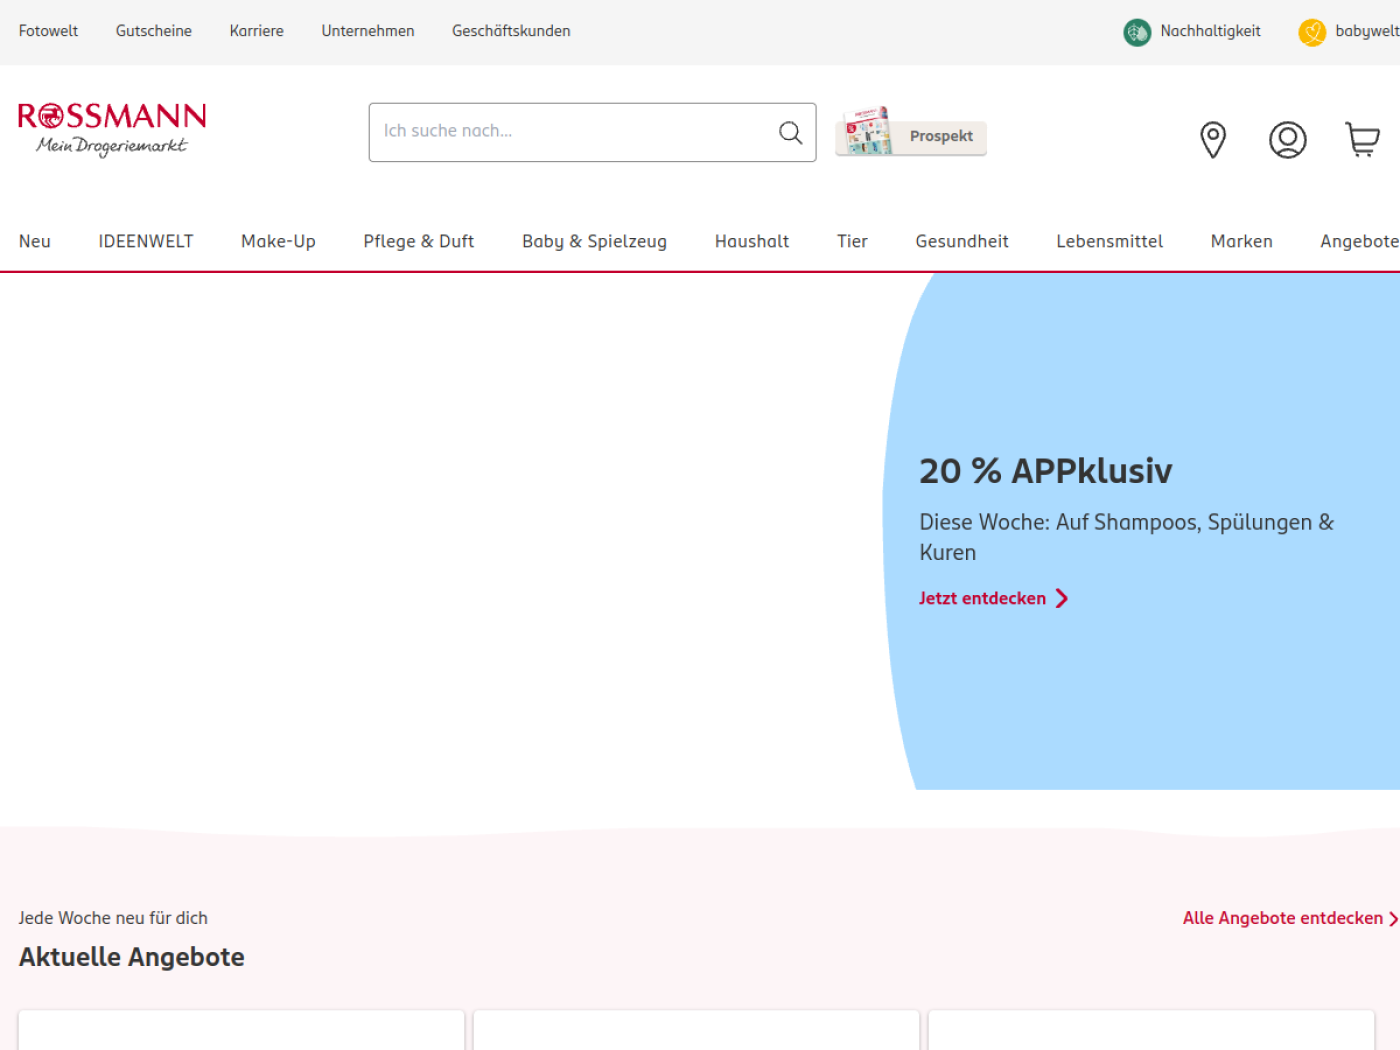Click the chevron next to Jetzt entdecken
The width and height of the screenshot is (1400, 1050).
point(1062,598)
